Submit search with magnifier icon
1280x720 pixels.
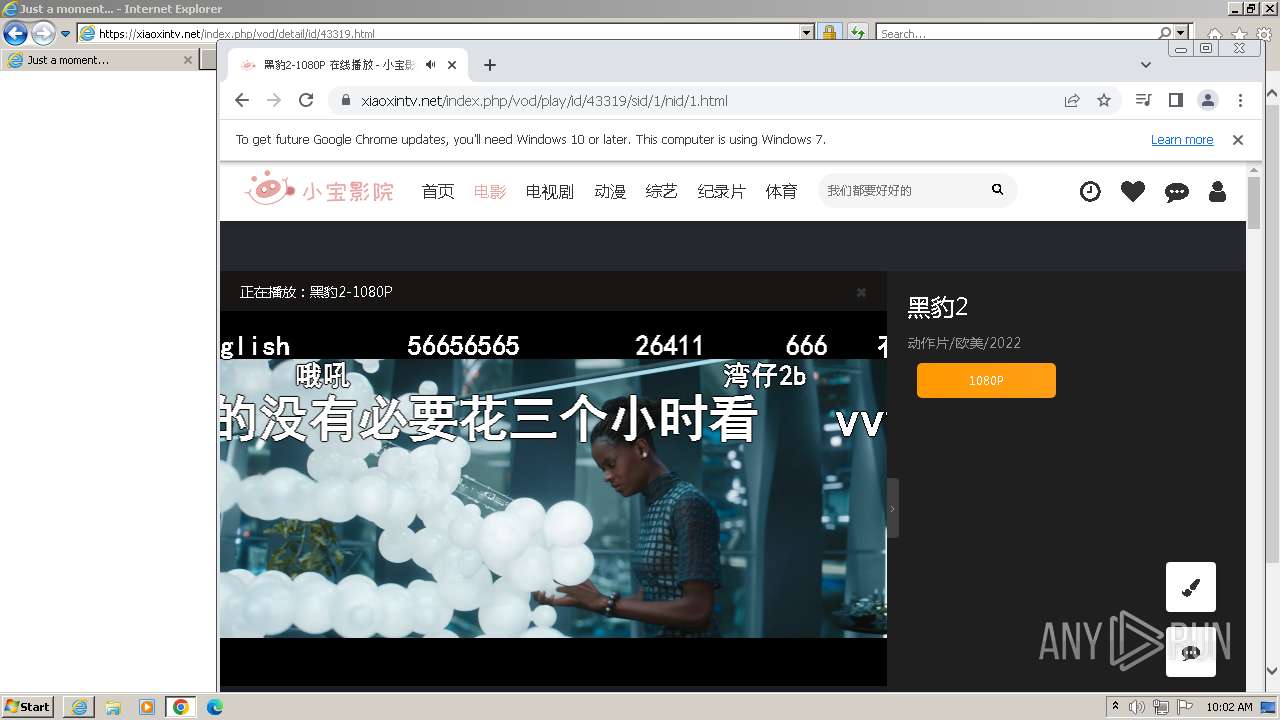click(x=997, y=189)
